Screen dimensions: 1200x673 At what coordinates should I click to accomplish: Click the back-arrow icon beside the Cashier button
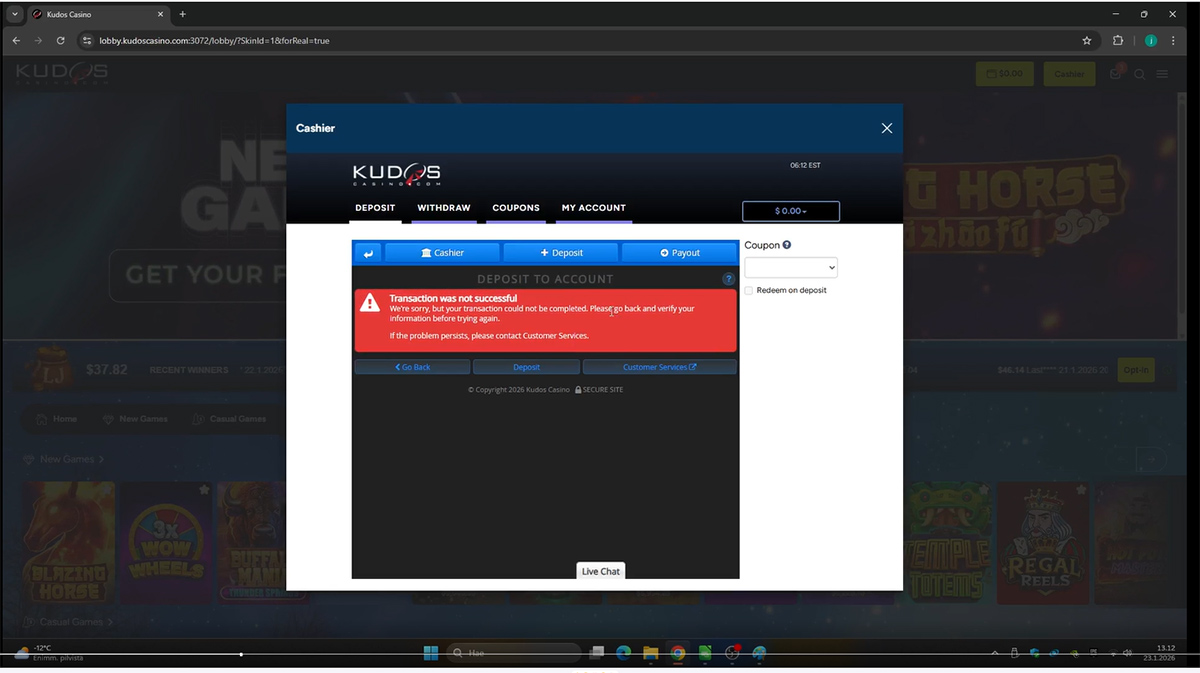click(x=368, y=253)
